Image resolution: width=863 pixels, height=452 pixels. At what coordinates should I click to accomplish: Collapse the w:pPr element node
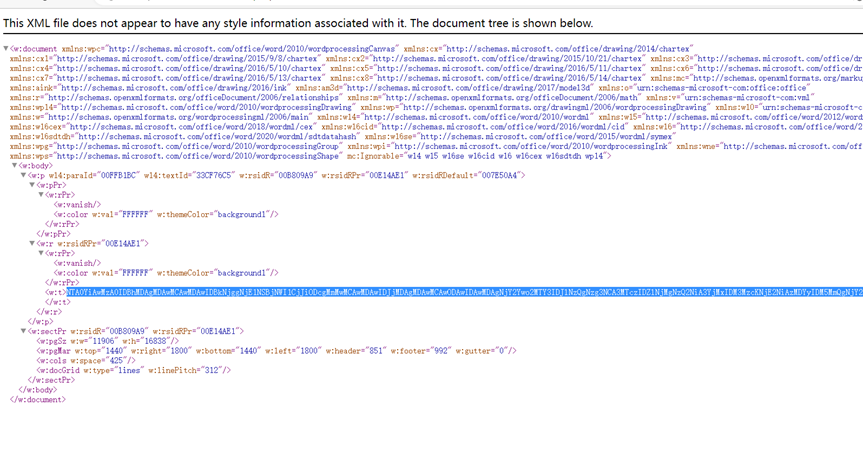coord(32,185)
